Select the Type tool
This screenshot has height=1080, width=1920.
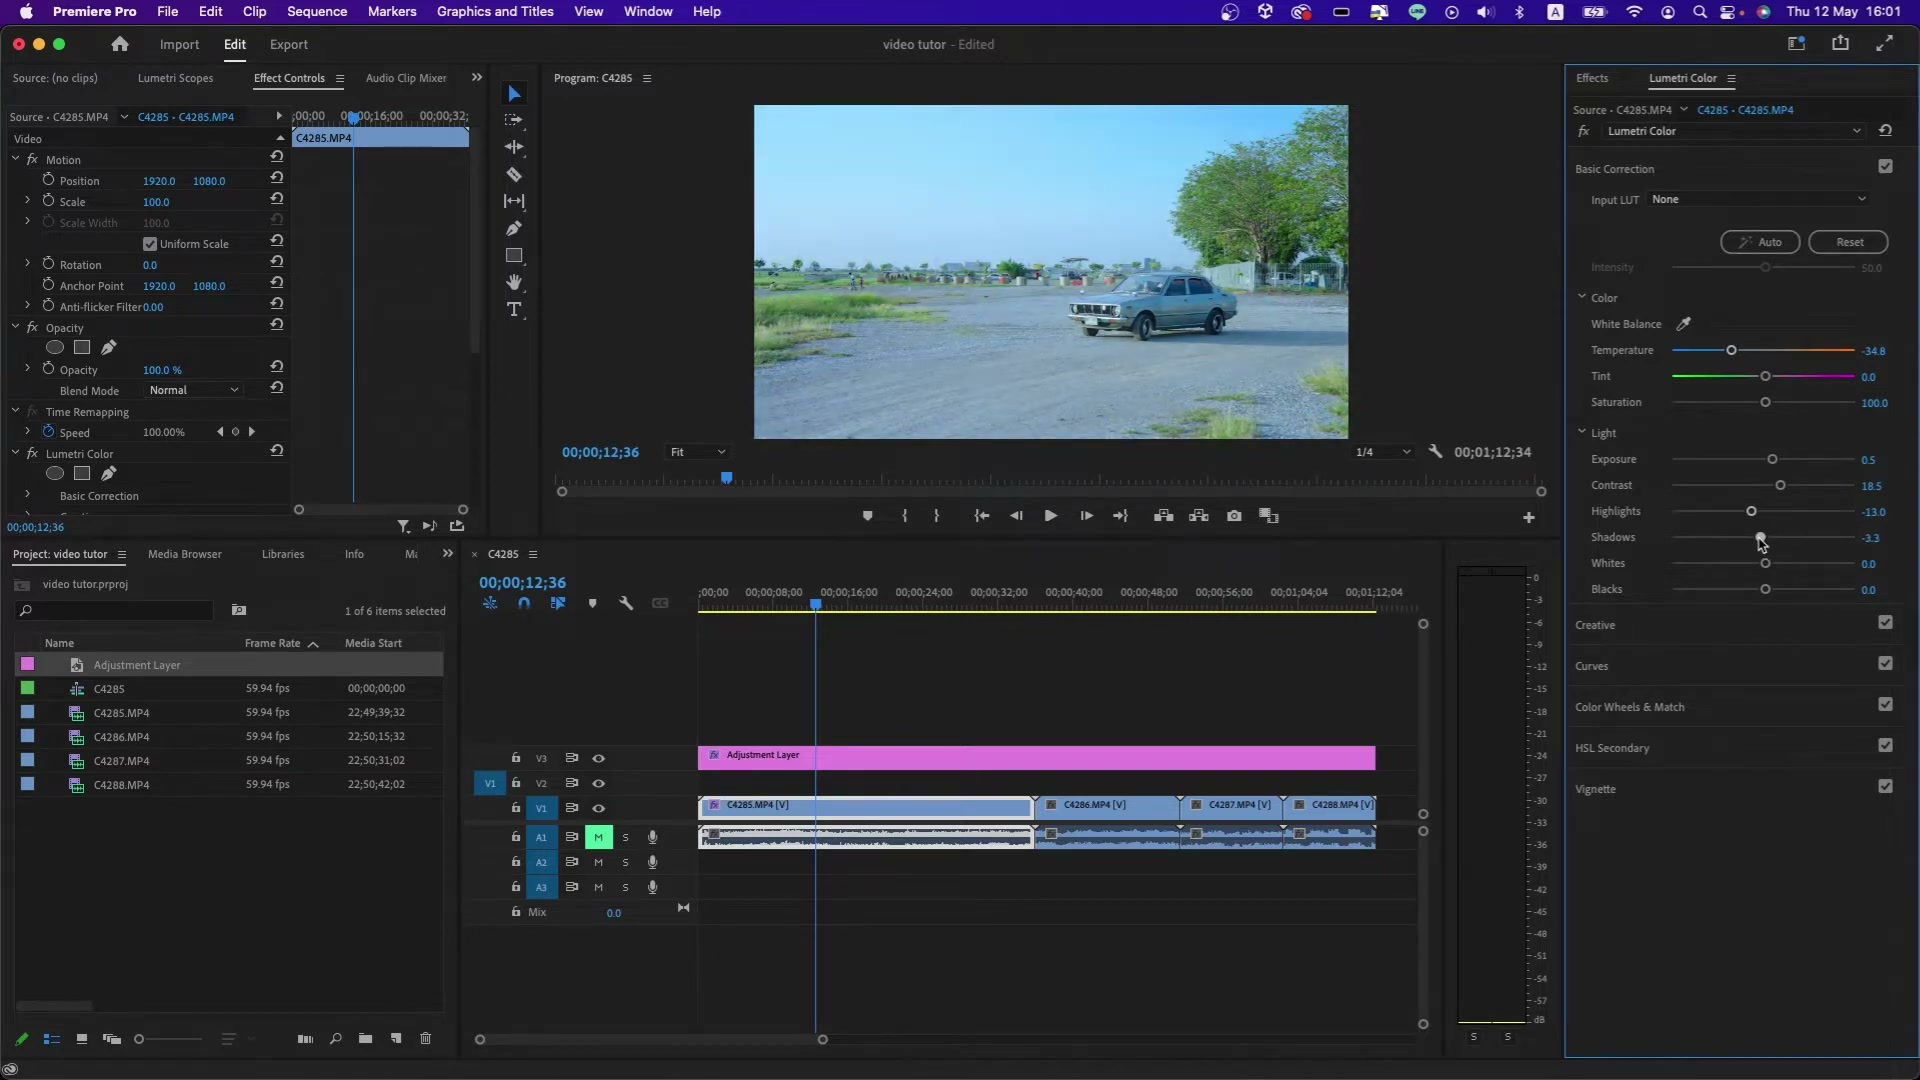click(514, 309)
